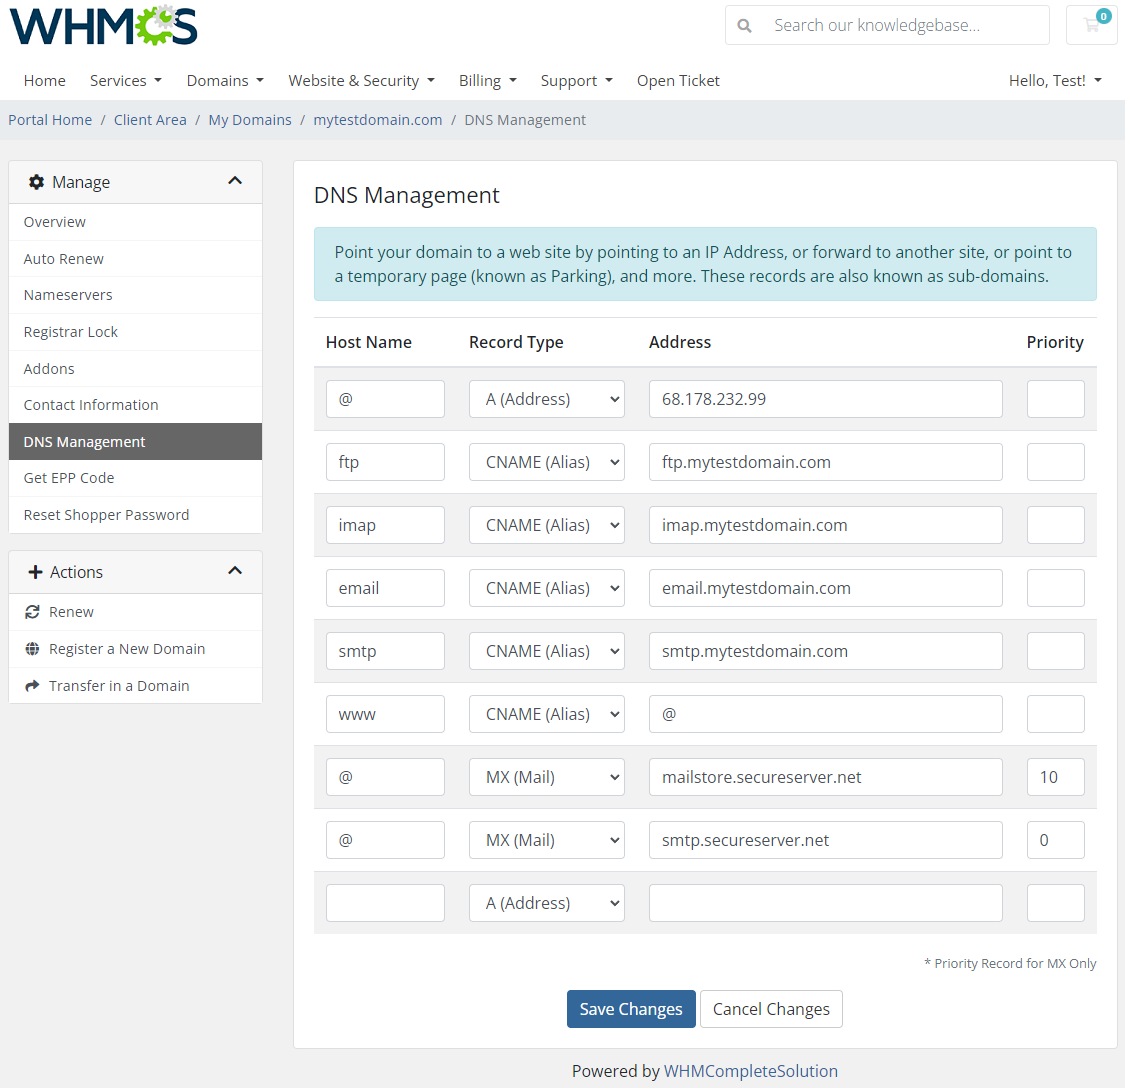Screen dimensions: 1125x1088
Task: Click the globe icon for Register a New Domain
Action: (31, 648)
